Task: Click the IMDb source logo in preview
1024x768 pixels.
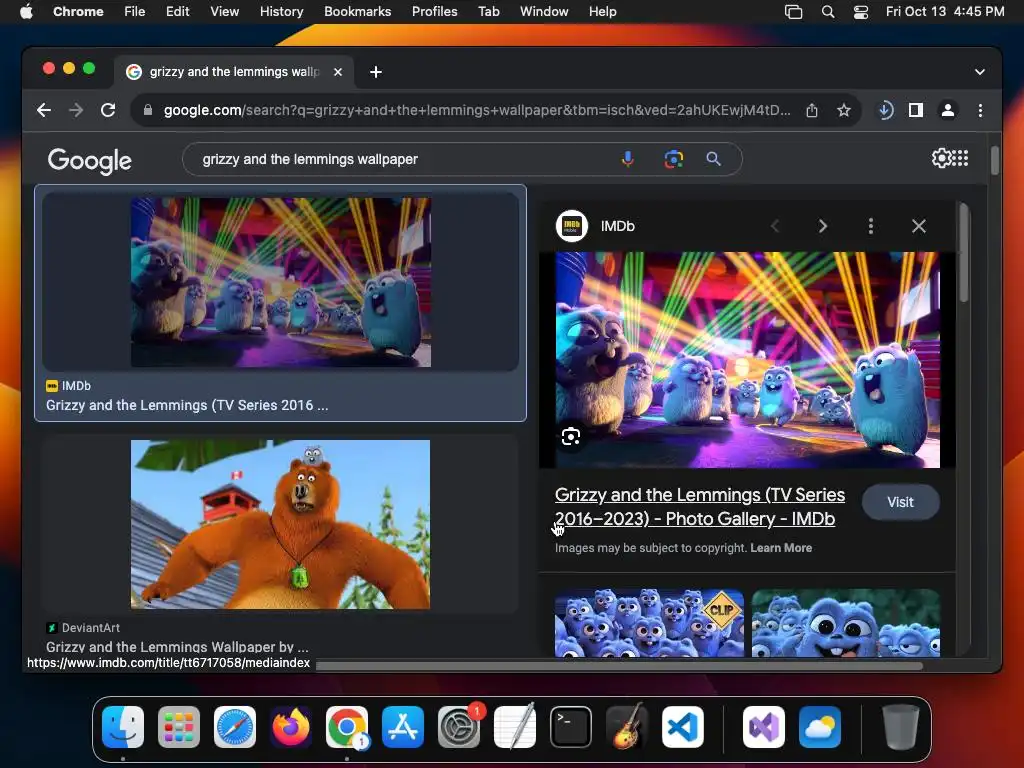Action: (571, 226)
